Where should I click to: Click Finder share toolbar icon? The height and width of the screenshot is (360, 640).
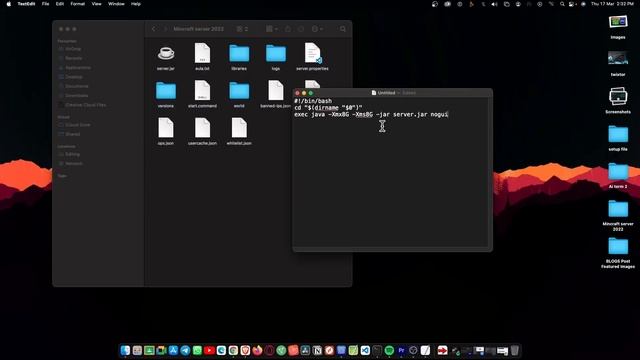pos(288,29)
